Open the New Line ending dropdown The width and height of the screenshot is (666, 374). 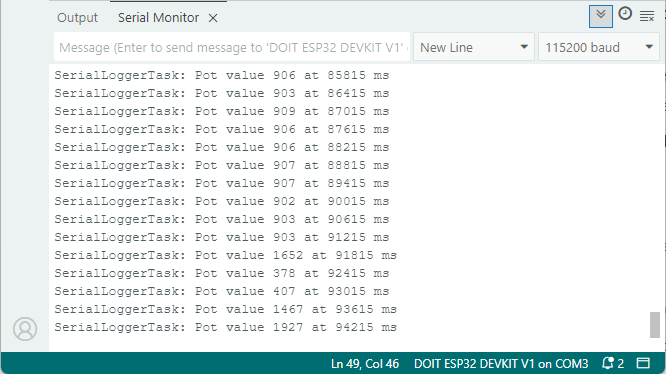coord(474,47)
